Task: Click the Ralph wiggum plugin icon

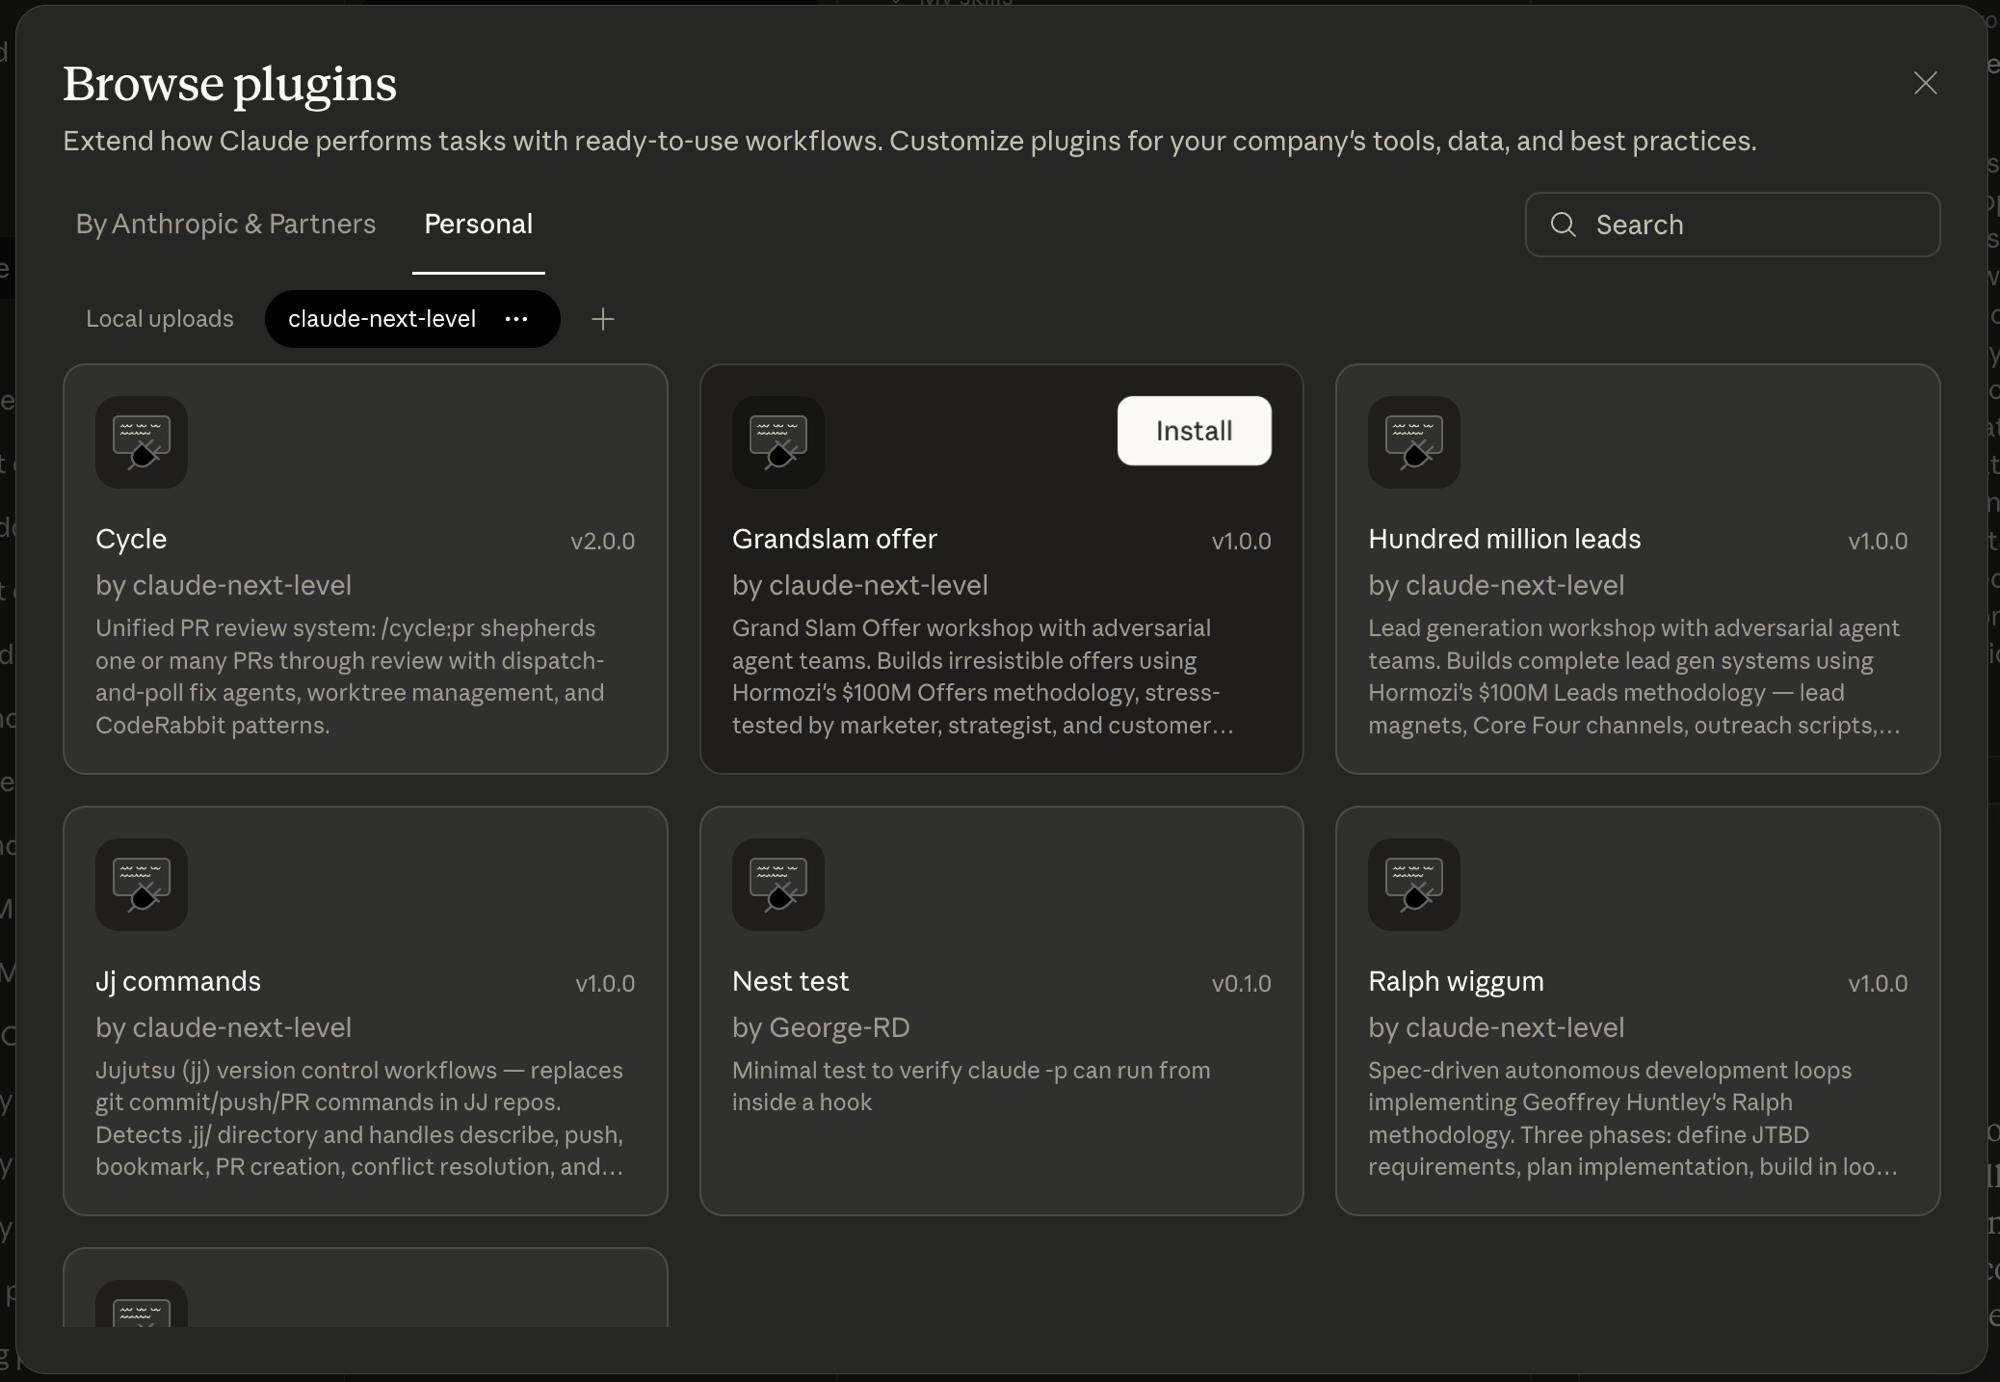Action: (x=1414, y=884)
